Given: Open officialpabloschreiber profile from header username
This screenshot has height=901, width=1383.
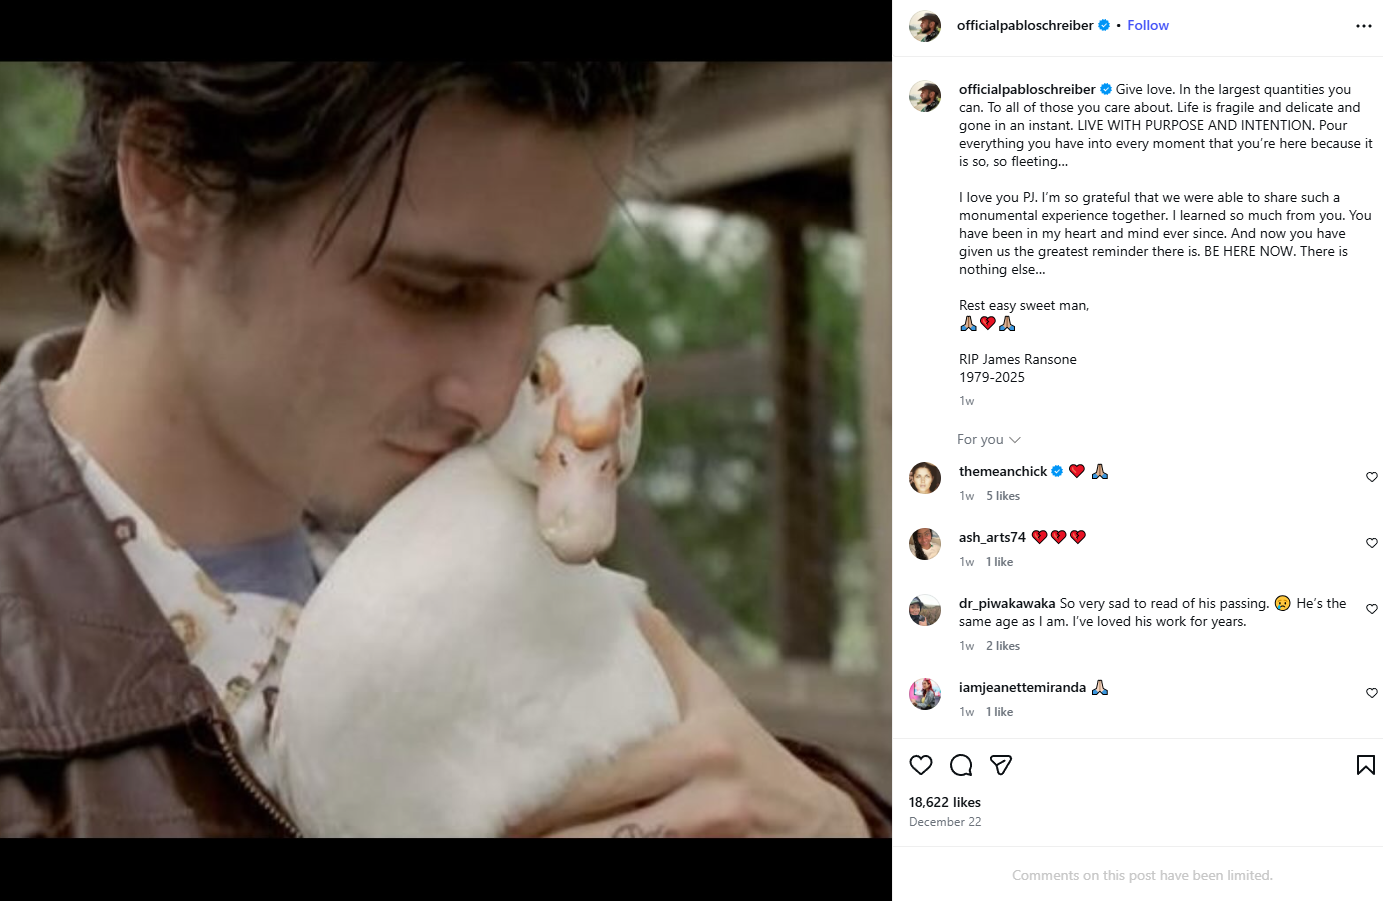Looking at the screenshot, I should pyautogui.click(x=1025, y=25).
